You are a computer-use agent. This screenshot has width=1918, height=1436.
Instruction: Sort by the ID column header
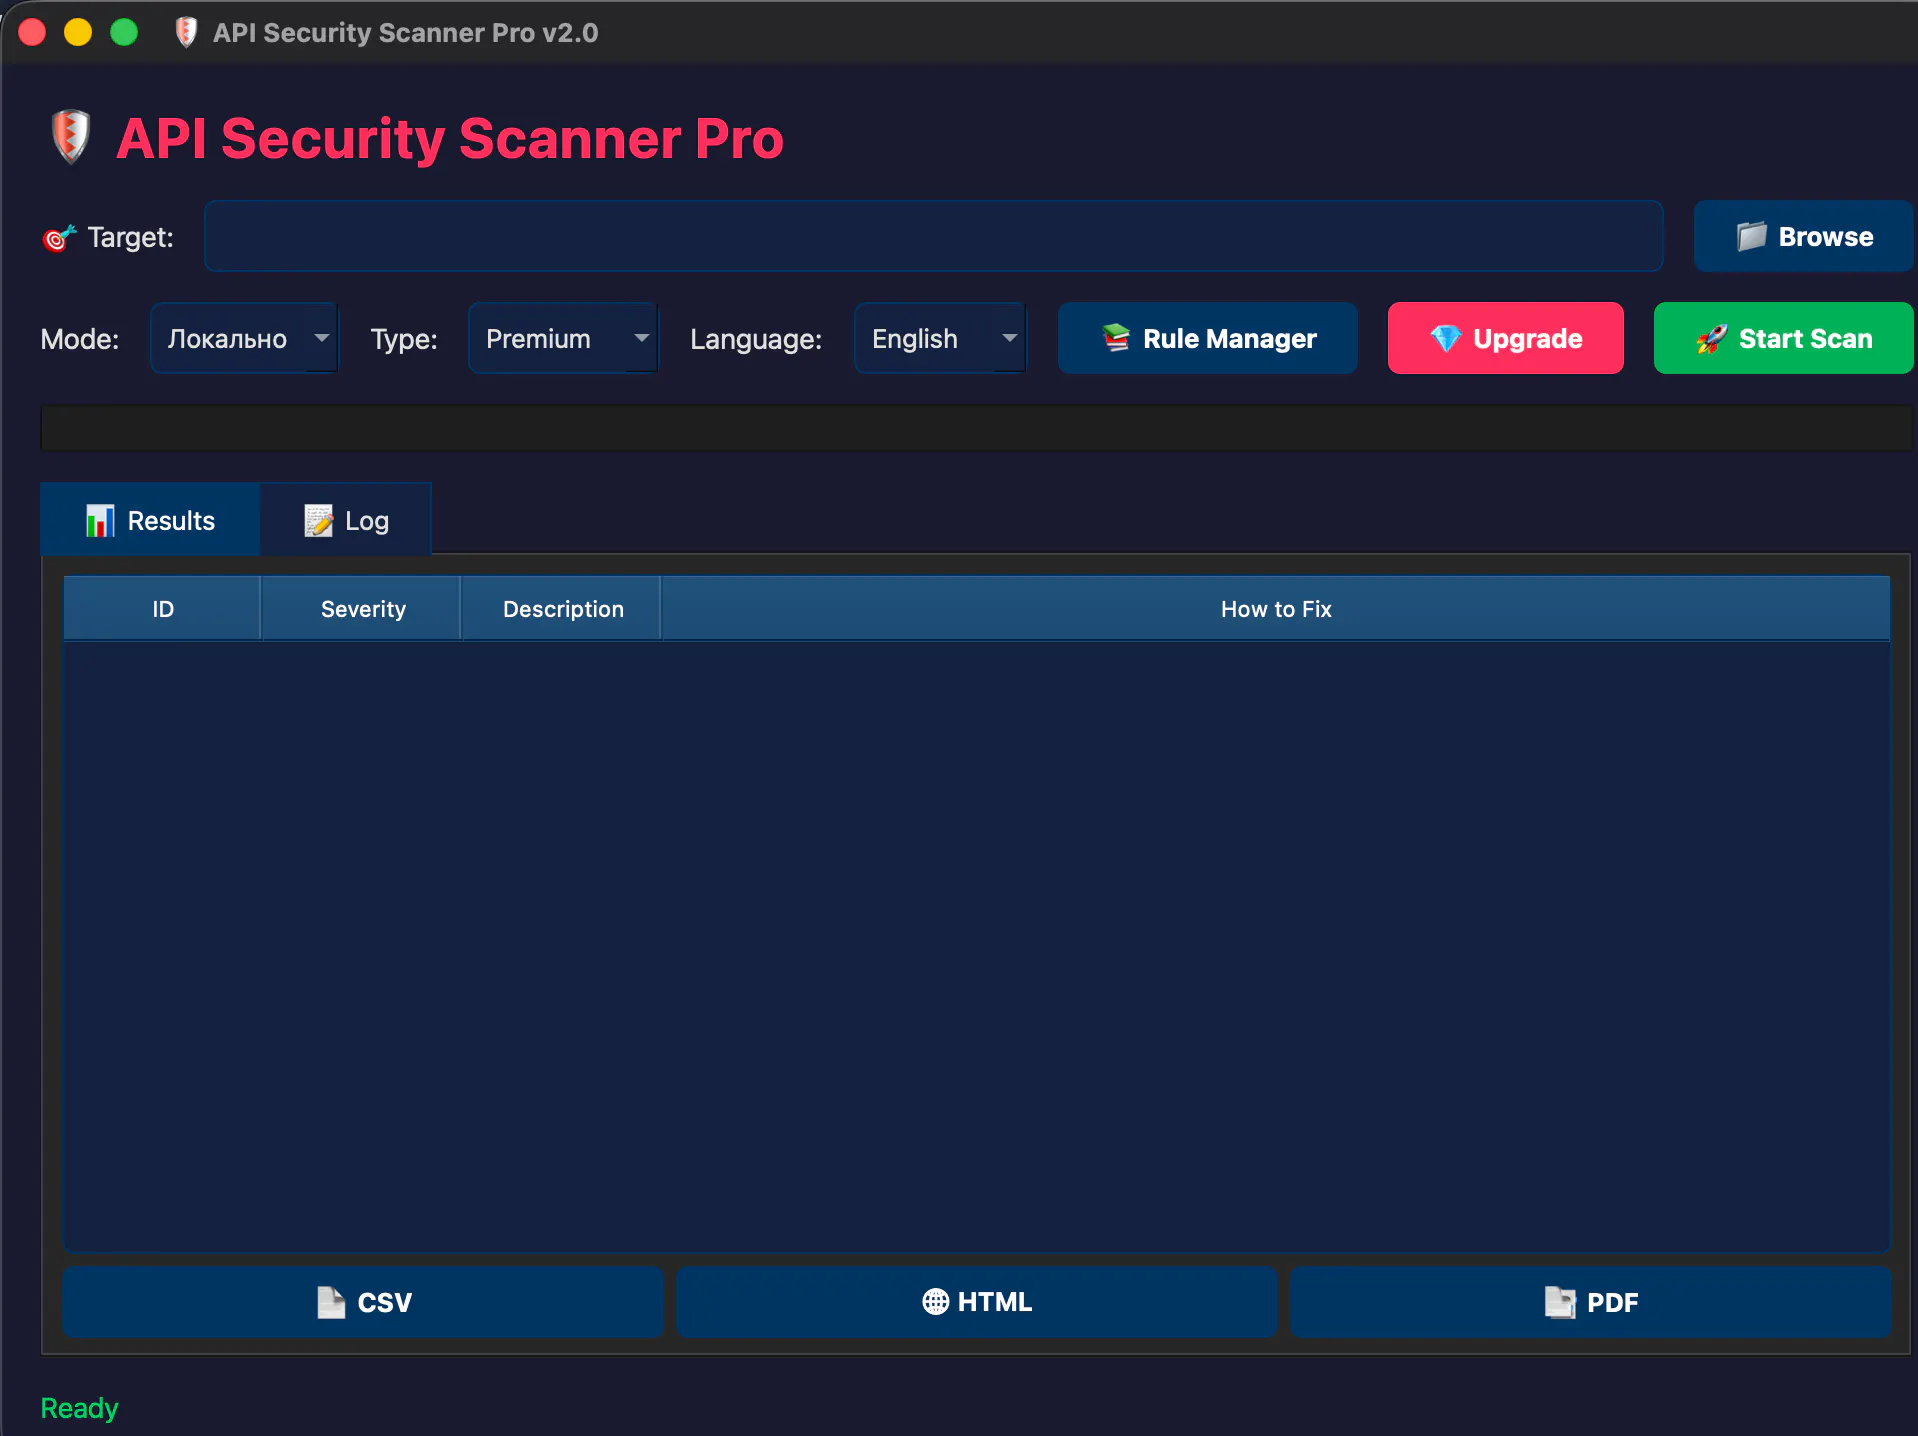162,608
